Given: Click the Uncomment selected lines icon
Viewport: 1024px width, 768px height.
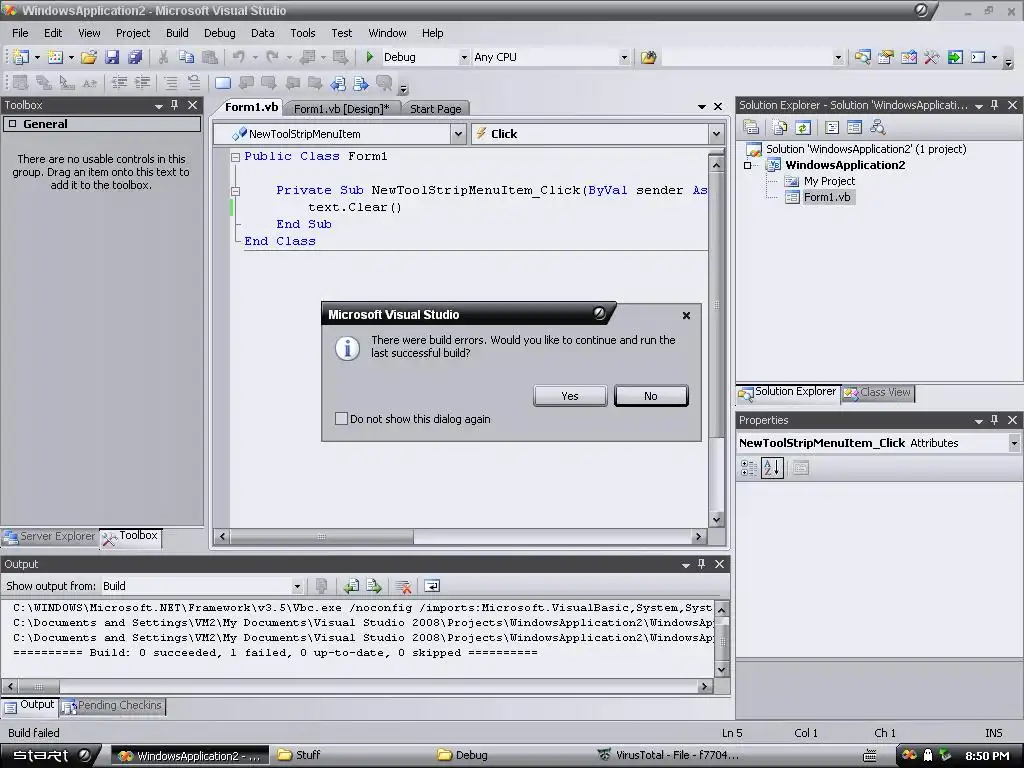Looking at the screenshot, I should click(x=194, y=83).
